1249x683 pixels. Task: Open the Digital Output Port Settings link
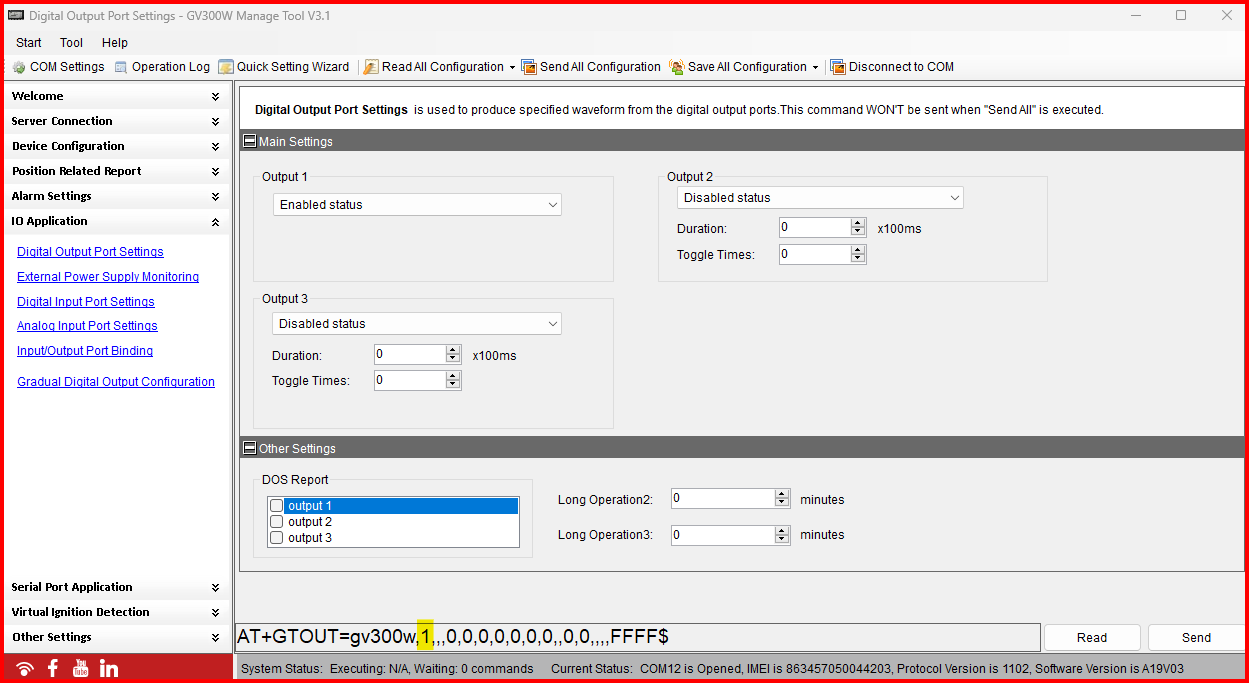pos(90,252)
